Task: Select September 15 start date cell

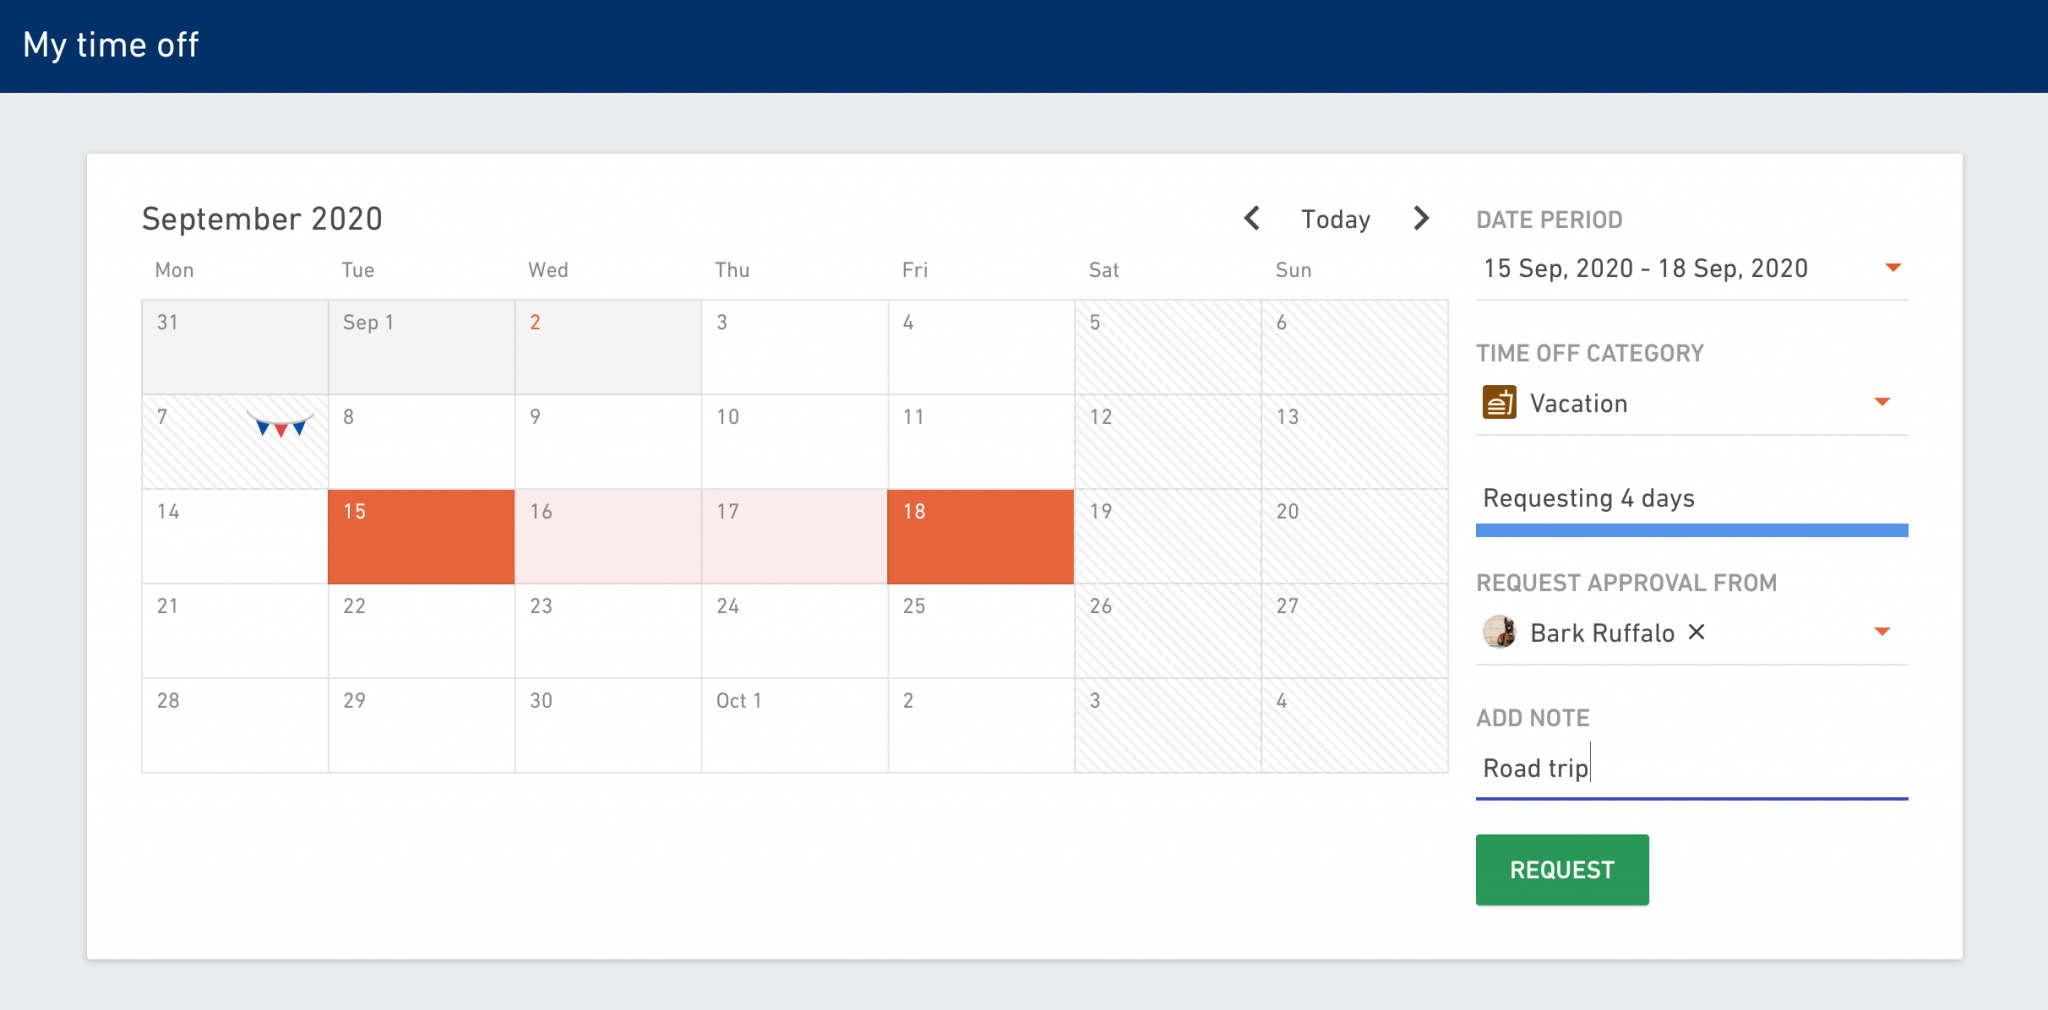Action: coord(421,537)
